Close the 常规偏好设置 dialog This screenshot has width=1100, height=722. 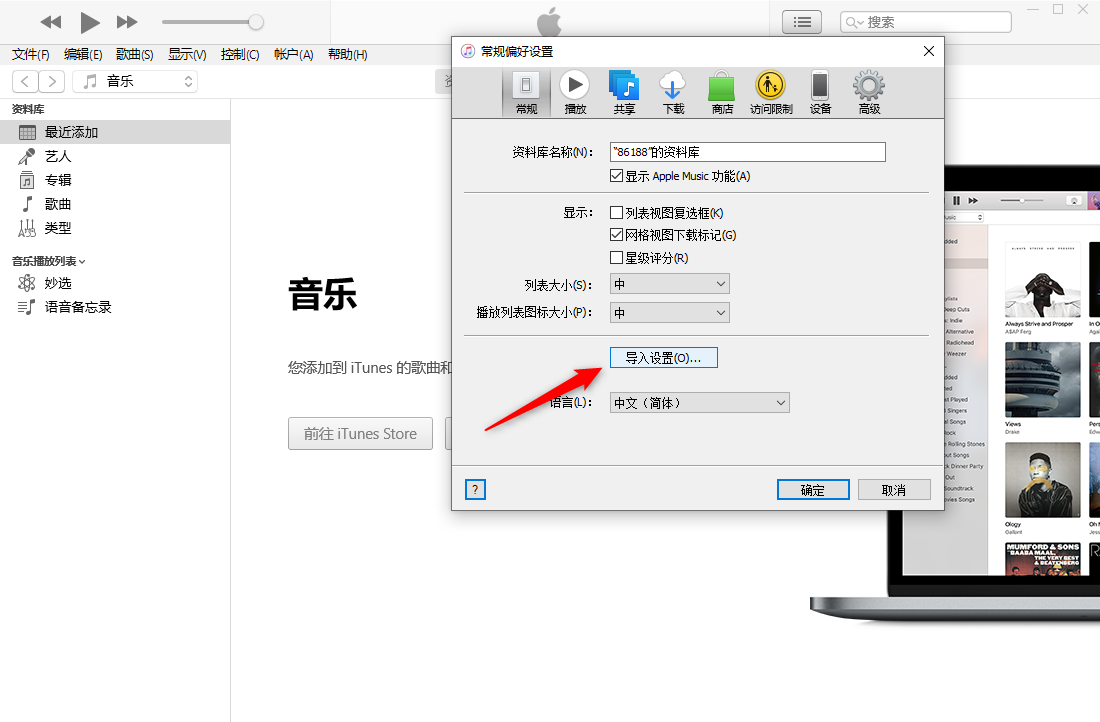[x=929, y=51]
